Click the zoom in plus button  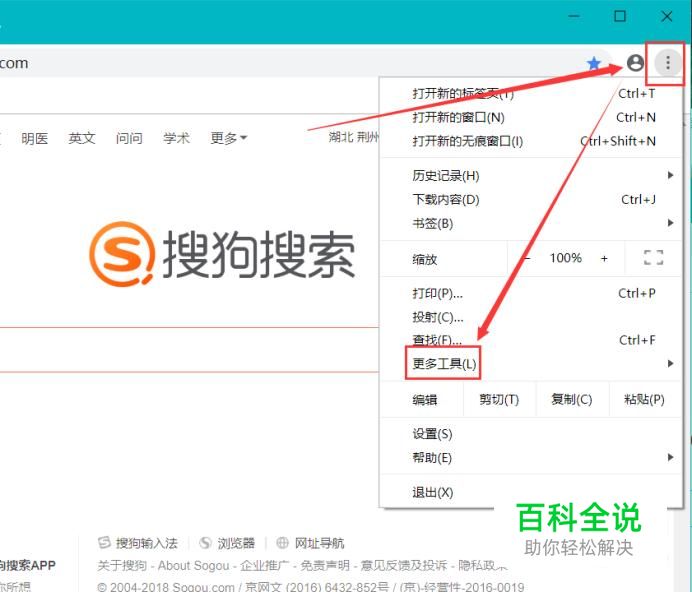(604, 258)
